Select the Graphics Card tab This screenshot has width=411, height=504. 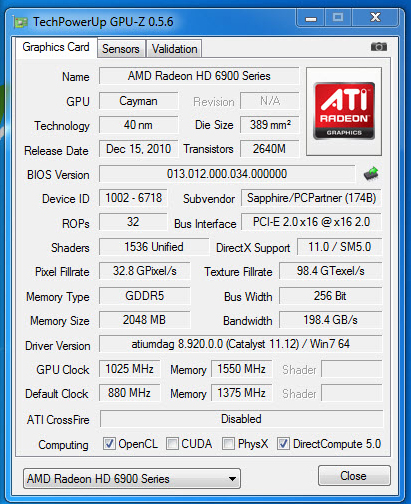[56, 47]
